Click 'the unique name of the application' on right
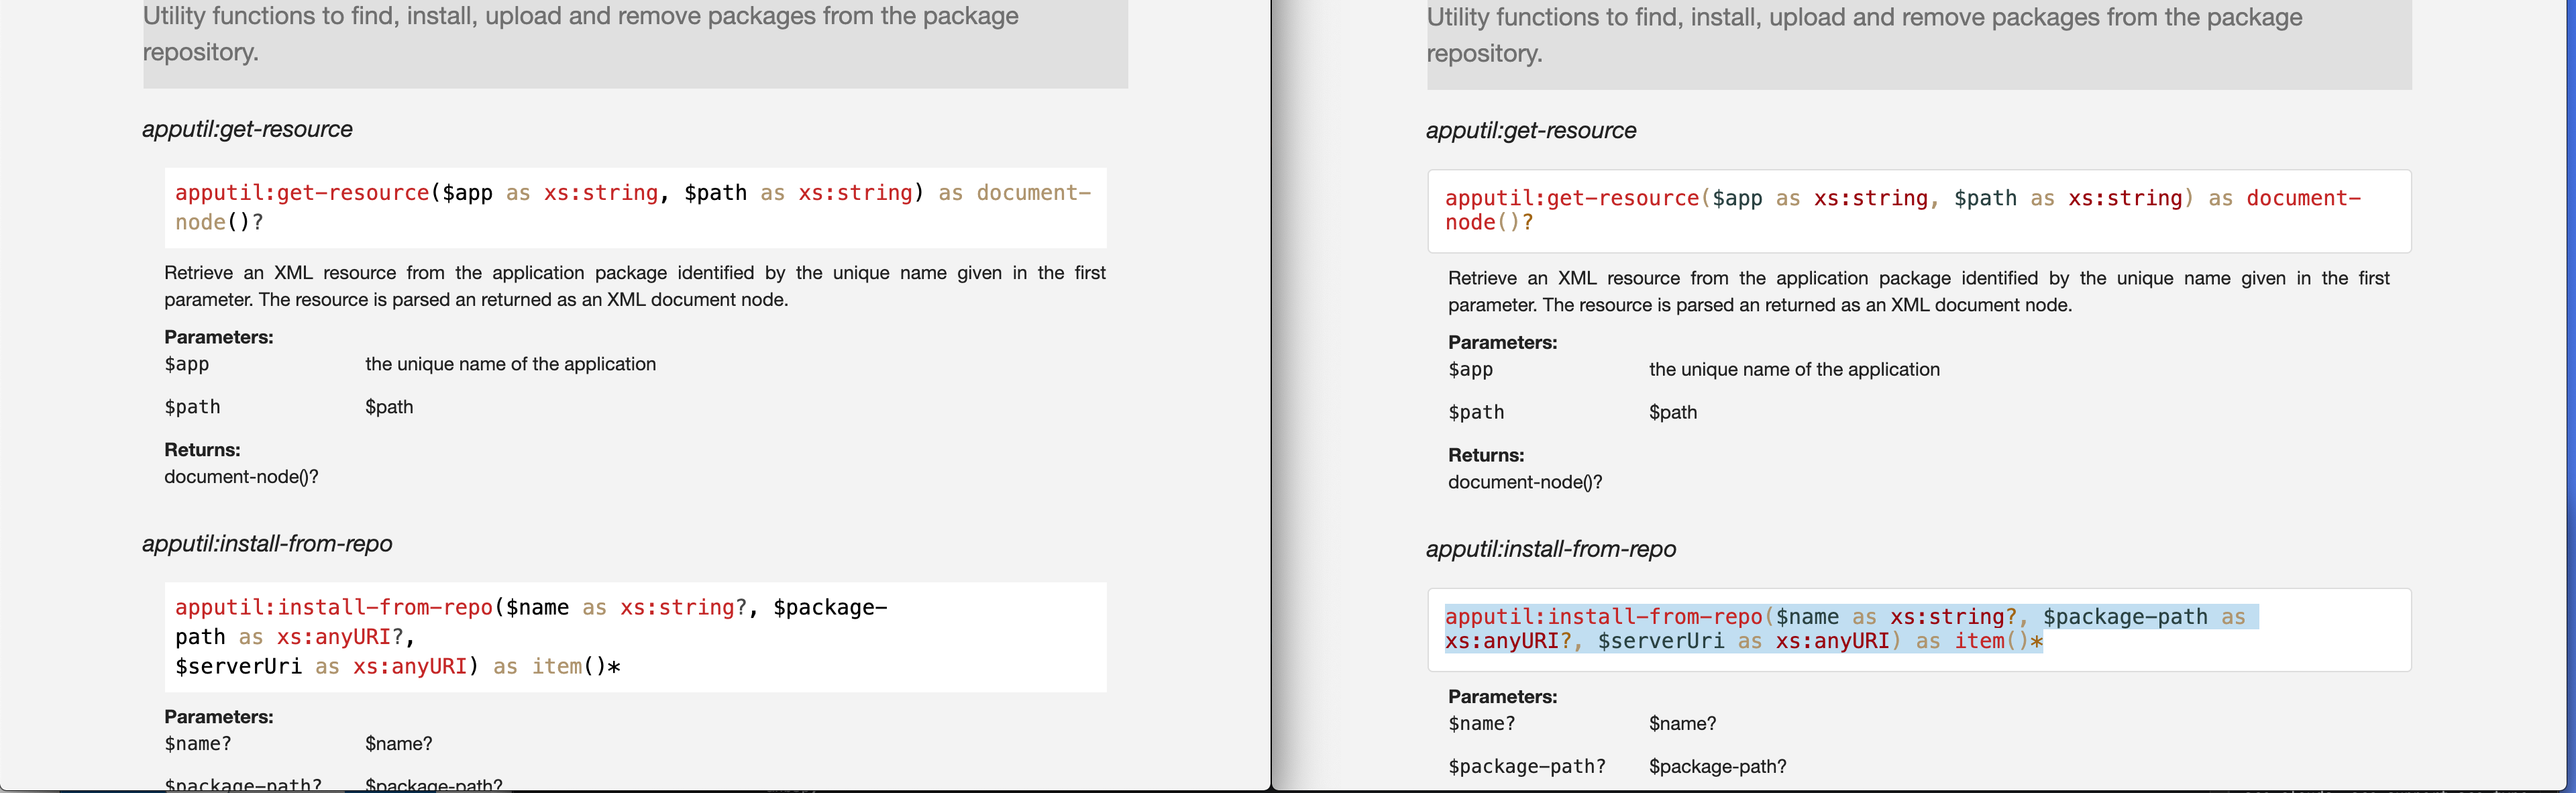Viewport: 2576px width, 793px height. click(x=1794, y=369)
